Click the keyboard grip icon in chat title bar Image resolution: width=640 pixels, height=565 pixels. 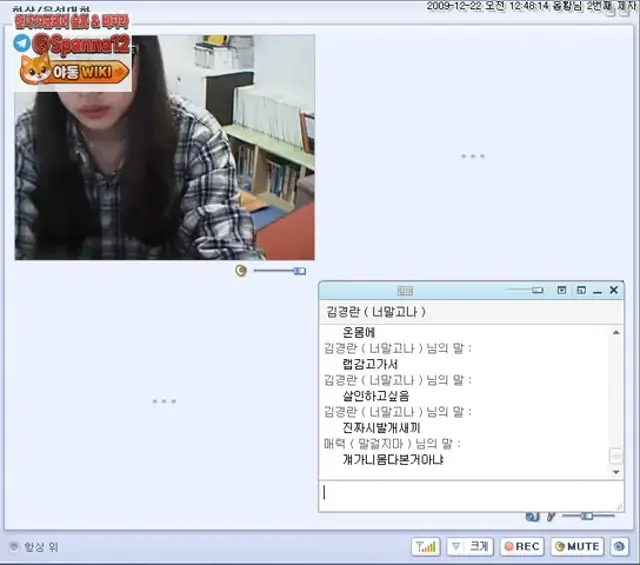(405, 291)
